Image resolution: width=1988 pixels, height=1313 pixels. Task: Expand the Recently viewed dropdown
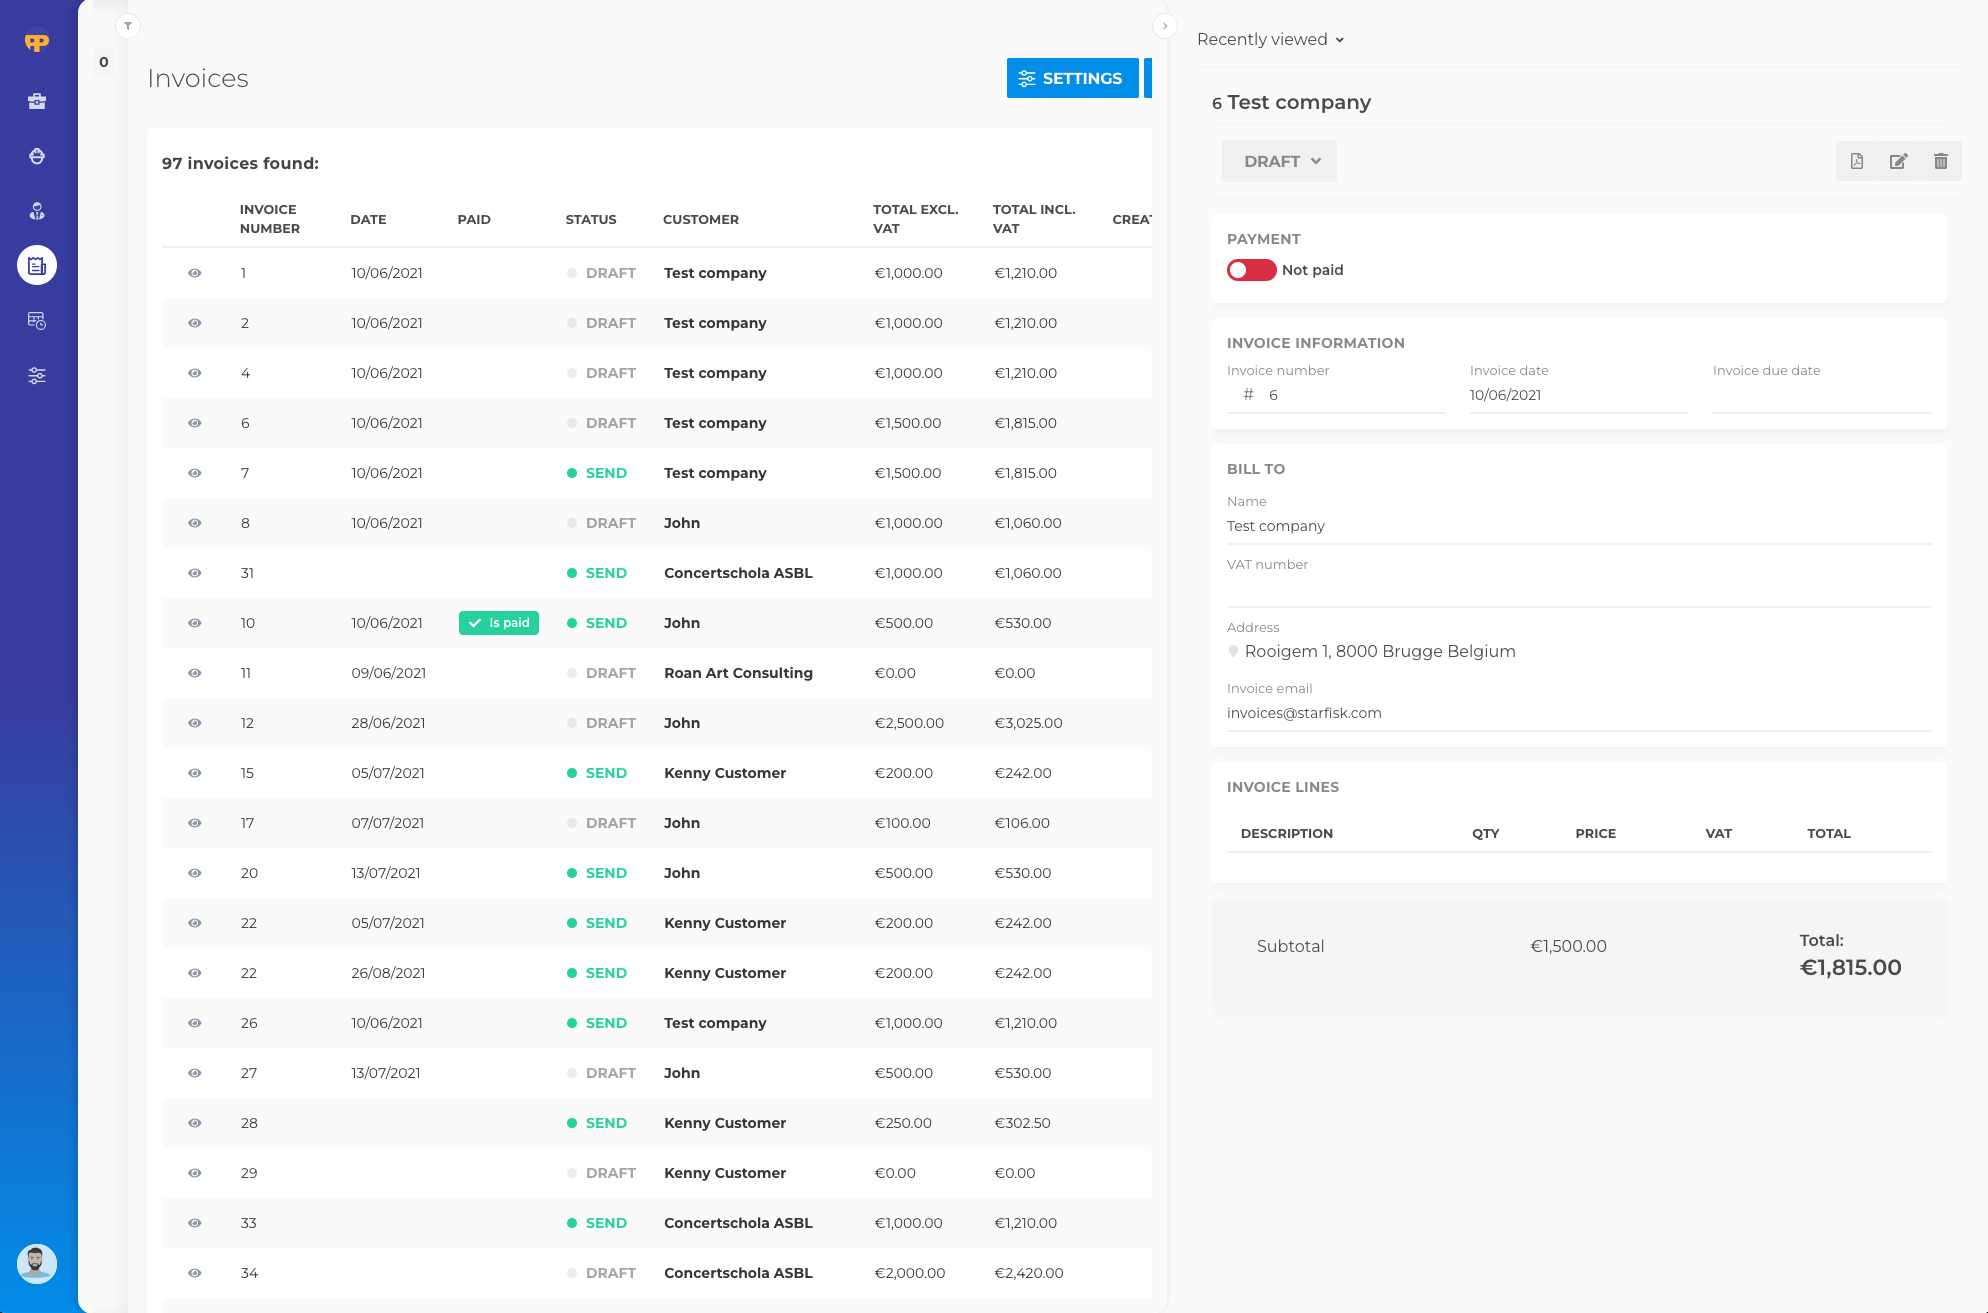(x=1270, y=39)
